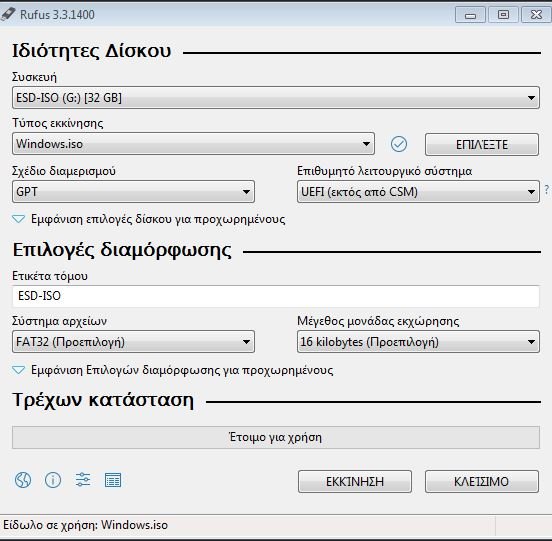This screenshot has height=541, width=552.
Task: Click the Τρέχων κατάσταση heading
Action: pos(103,400)
